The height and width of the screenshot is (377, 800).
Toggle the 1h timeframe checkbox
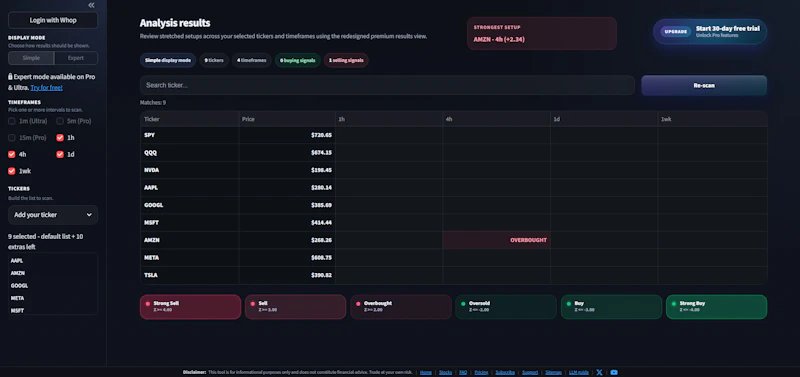pyautogui.click(x=60, y=138)
